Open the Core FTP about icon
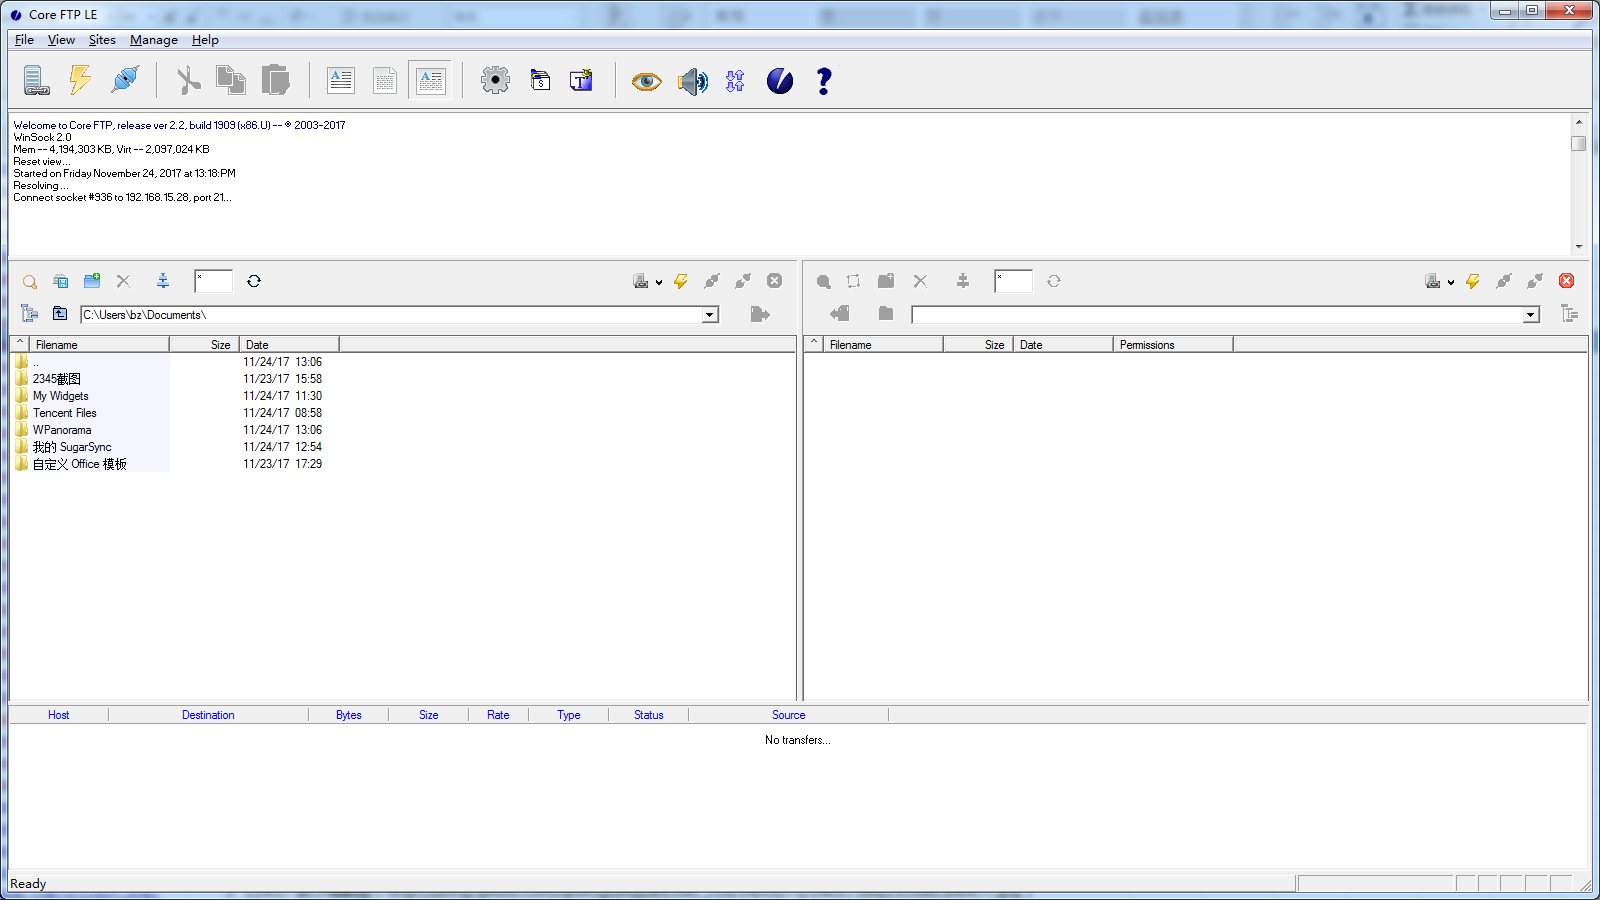This screenshot has width=1600, height=900. click(x=780, y=81)
